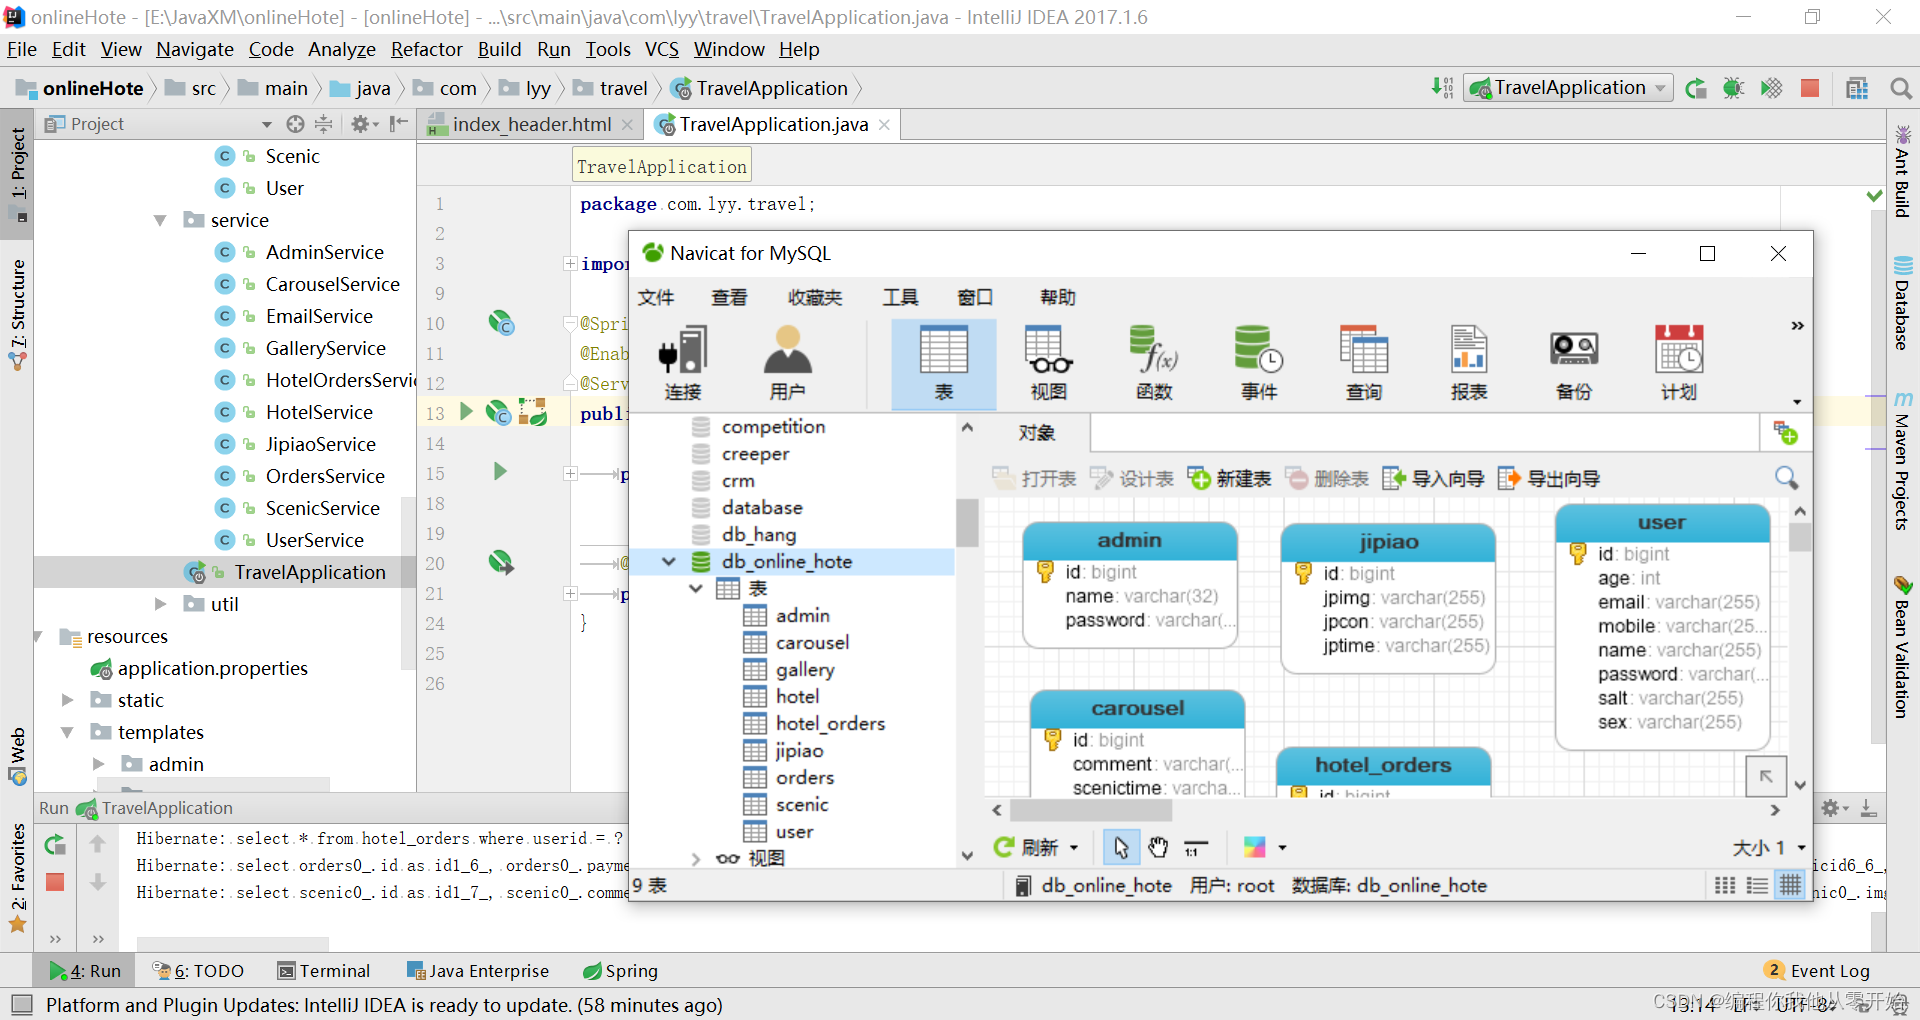The image size is (1920, 1020).
Task: Toggle the Favorites tool window tab
Action: coord(17,876)
